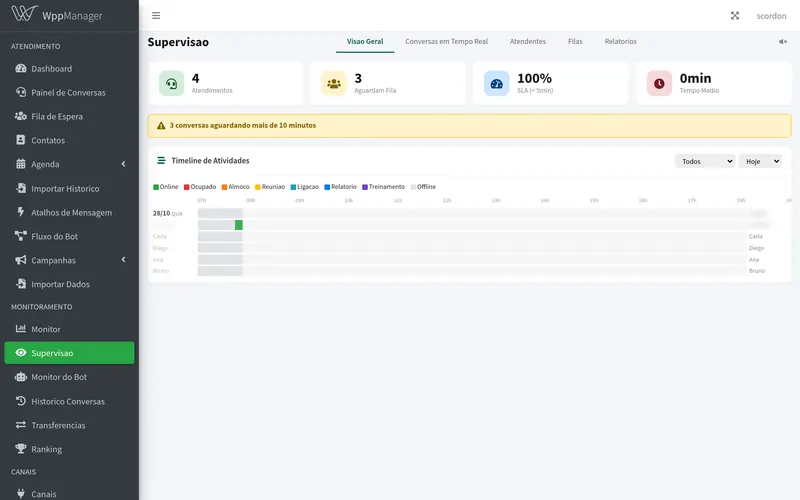Viewport: 800px width, 500px height.
Task: Click the Canais plug icon
Action: 21,493
